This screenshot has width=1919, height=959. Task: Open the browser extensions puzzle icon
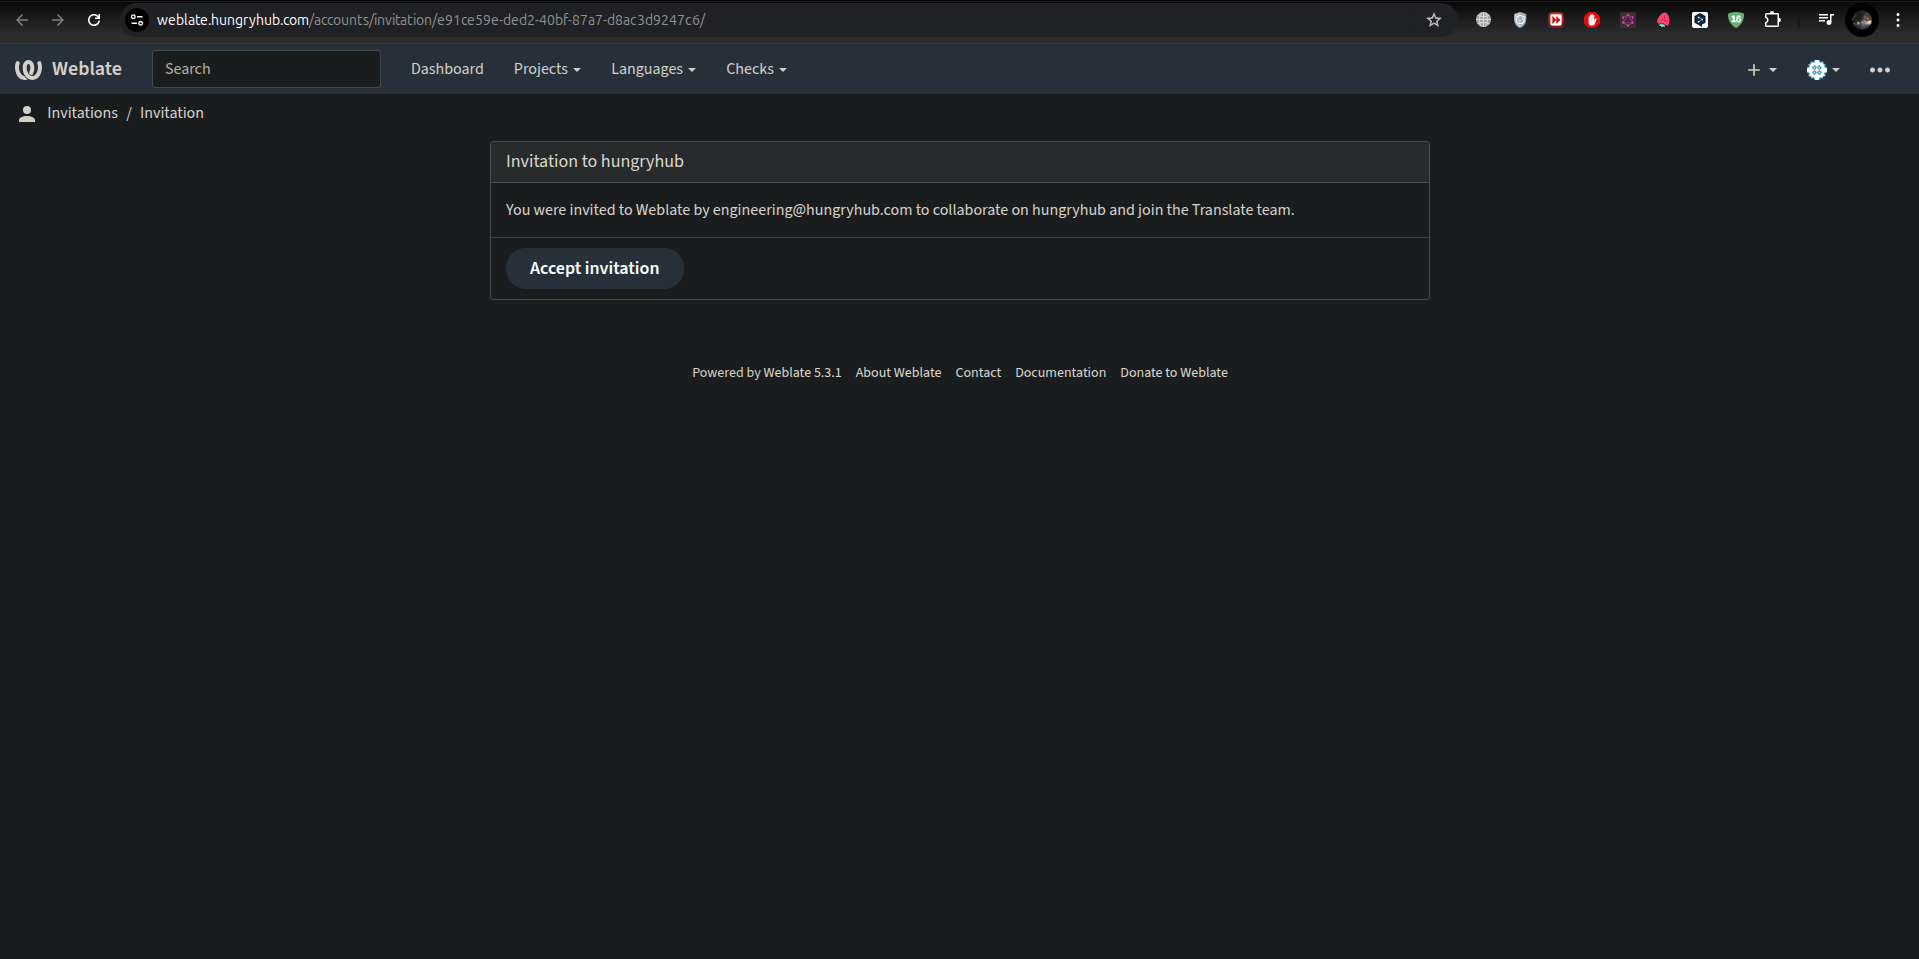[1772, 20]
